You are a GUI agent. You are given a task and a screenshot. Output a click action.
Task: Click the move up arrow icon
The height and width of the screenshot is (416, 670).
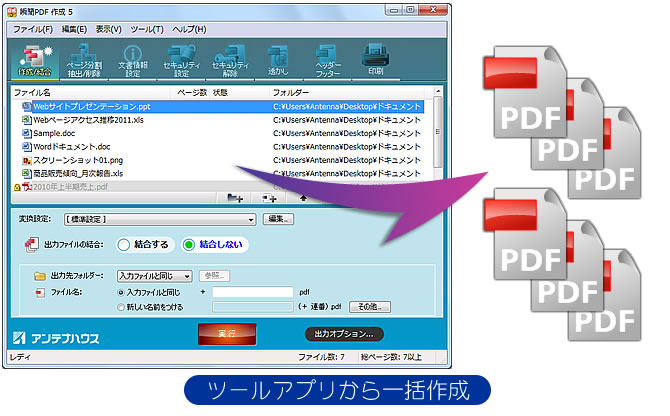(x=303, y=198)
